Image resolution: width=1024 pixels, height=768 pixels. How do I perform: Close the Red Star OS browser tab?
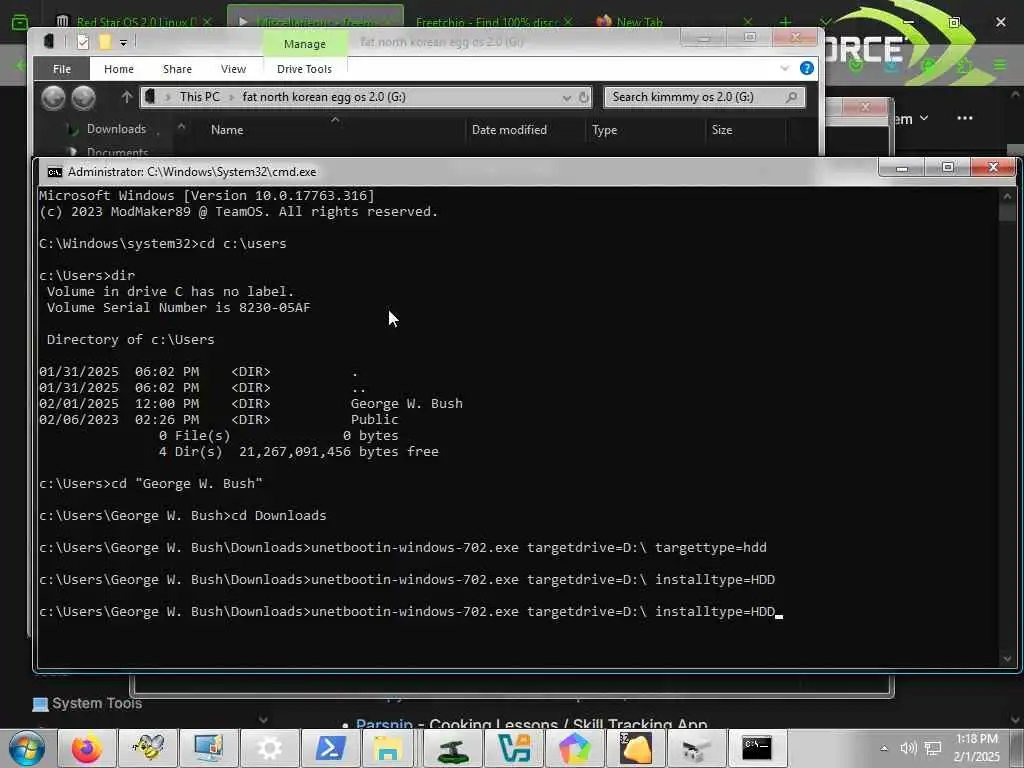click(x=207, y=22)
